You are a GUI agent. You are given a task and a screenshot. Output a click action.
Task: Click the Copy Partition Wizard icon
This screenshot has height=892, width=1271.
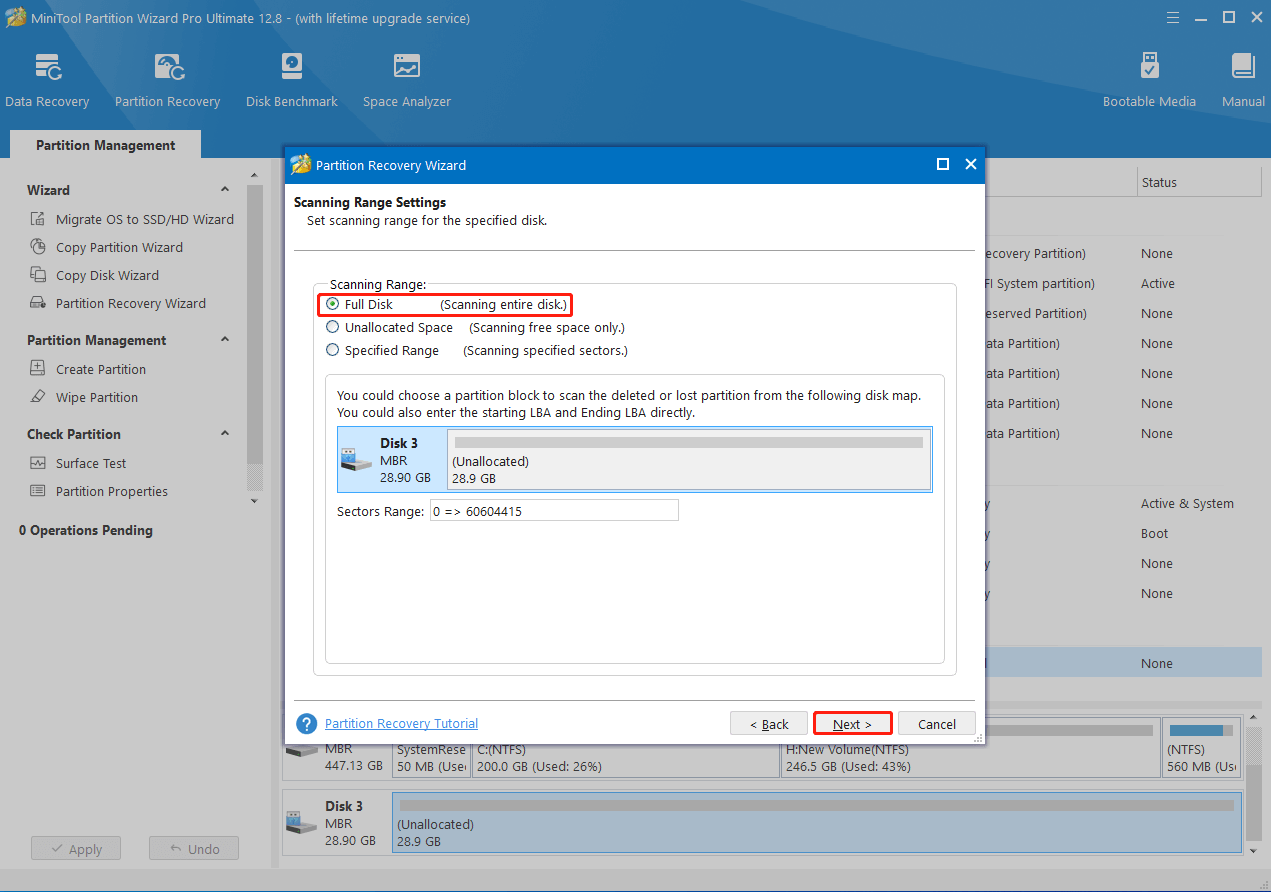38,247
